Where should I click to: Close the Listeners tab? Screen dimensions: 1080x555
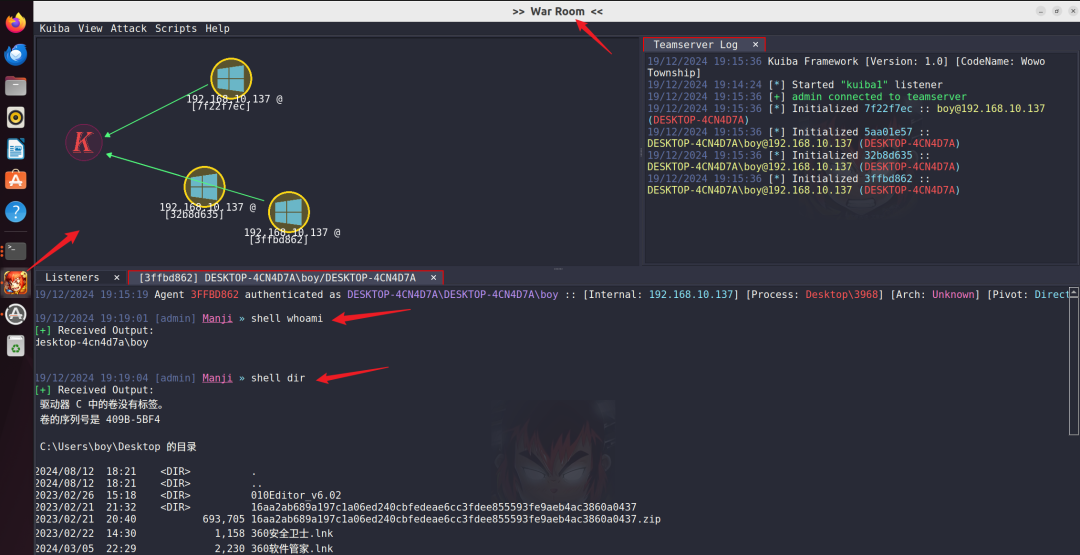click(x=116, y=278)
